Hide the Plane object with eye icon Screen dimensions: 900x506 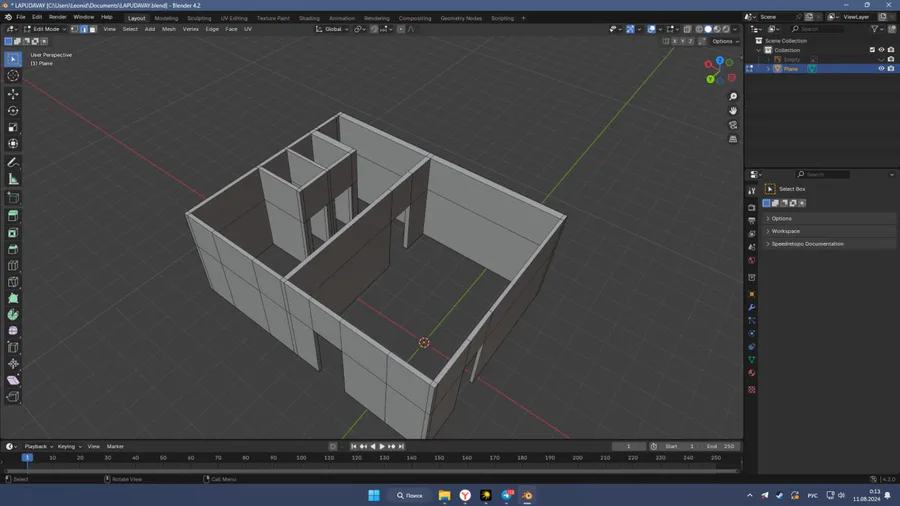pyautogui.click(x=882, y=69)
